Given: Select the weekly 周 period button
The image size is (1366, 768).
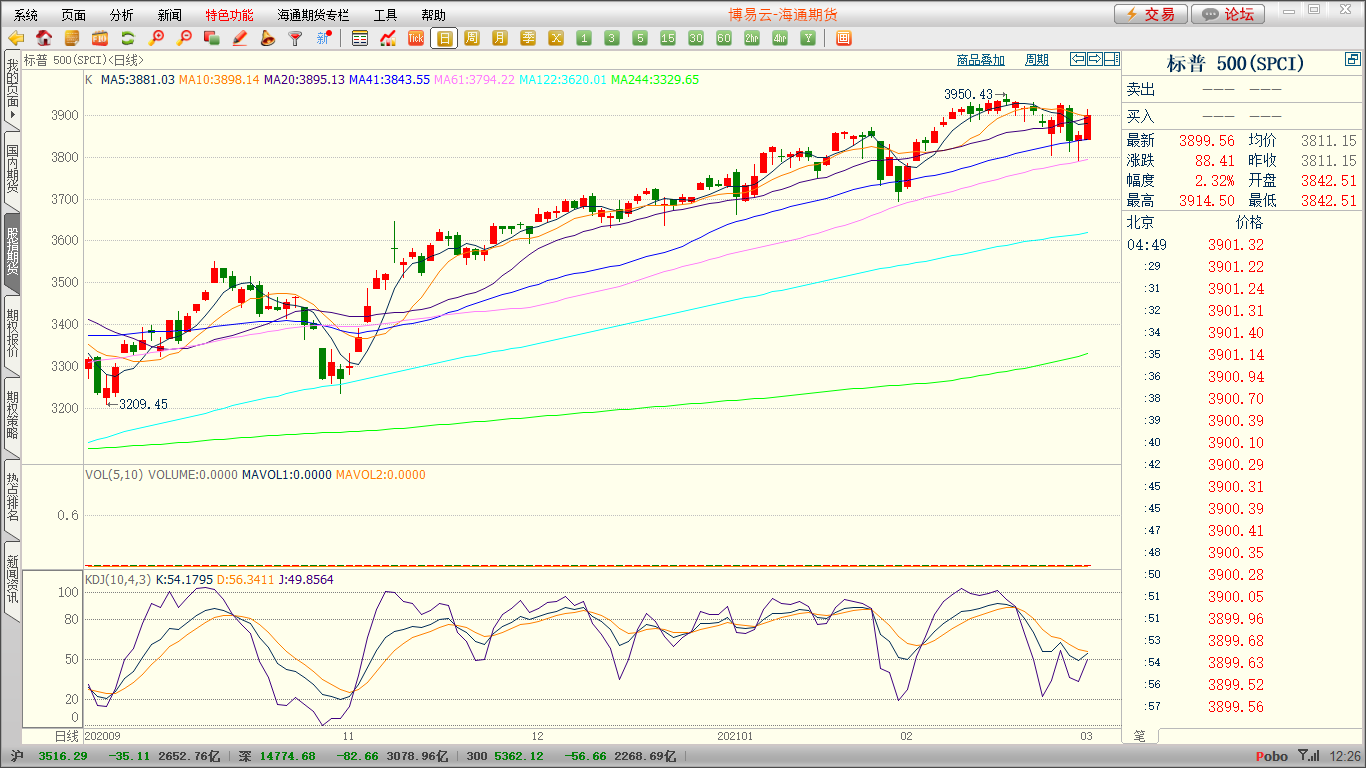Looking at the screenshot, I should point(472,39).
